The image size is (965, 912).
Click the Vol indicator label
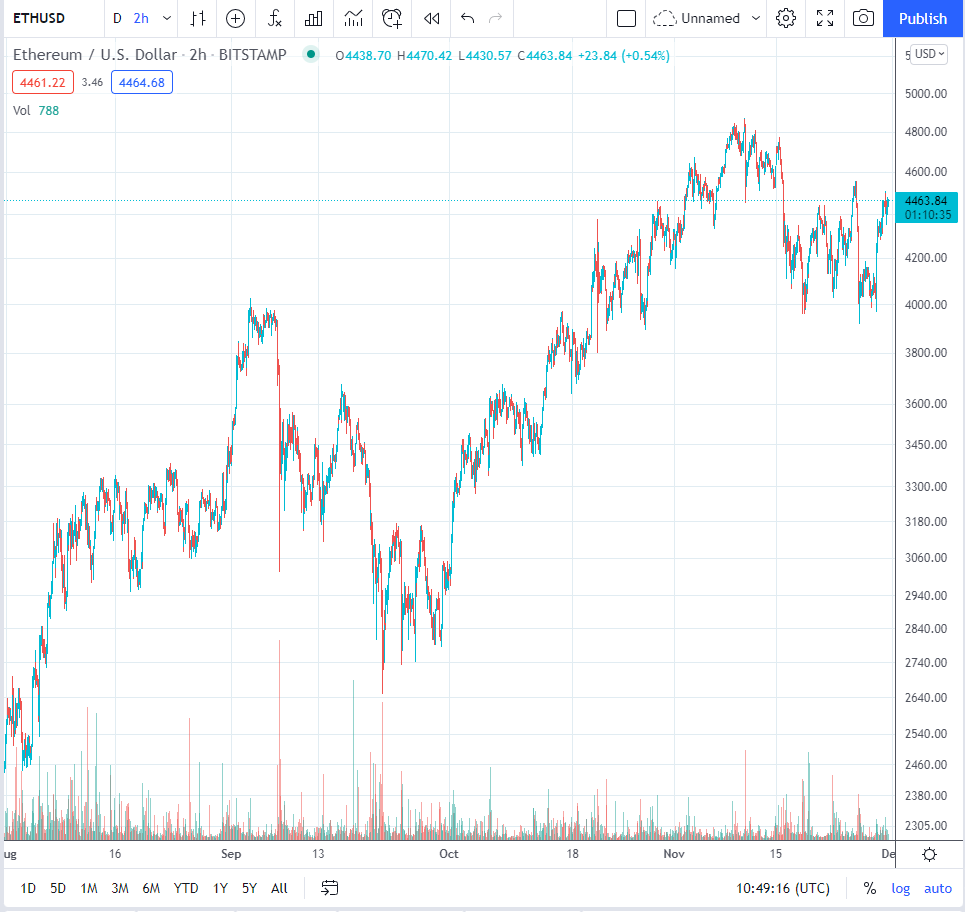(x=22, y=111)
